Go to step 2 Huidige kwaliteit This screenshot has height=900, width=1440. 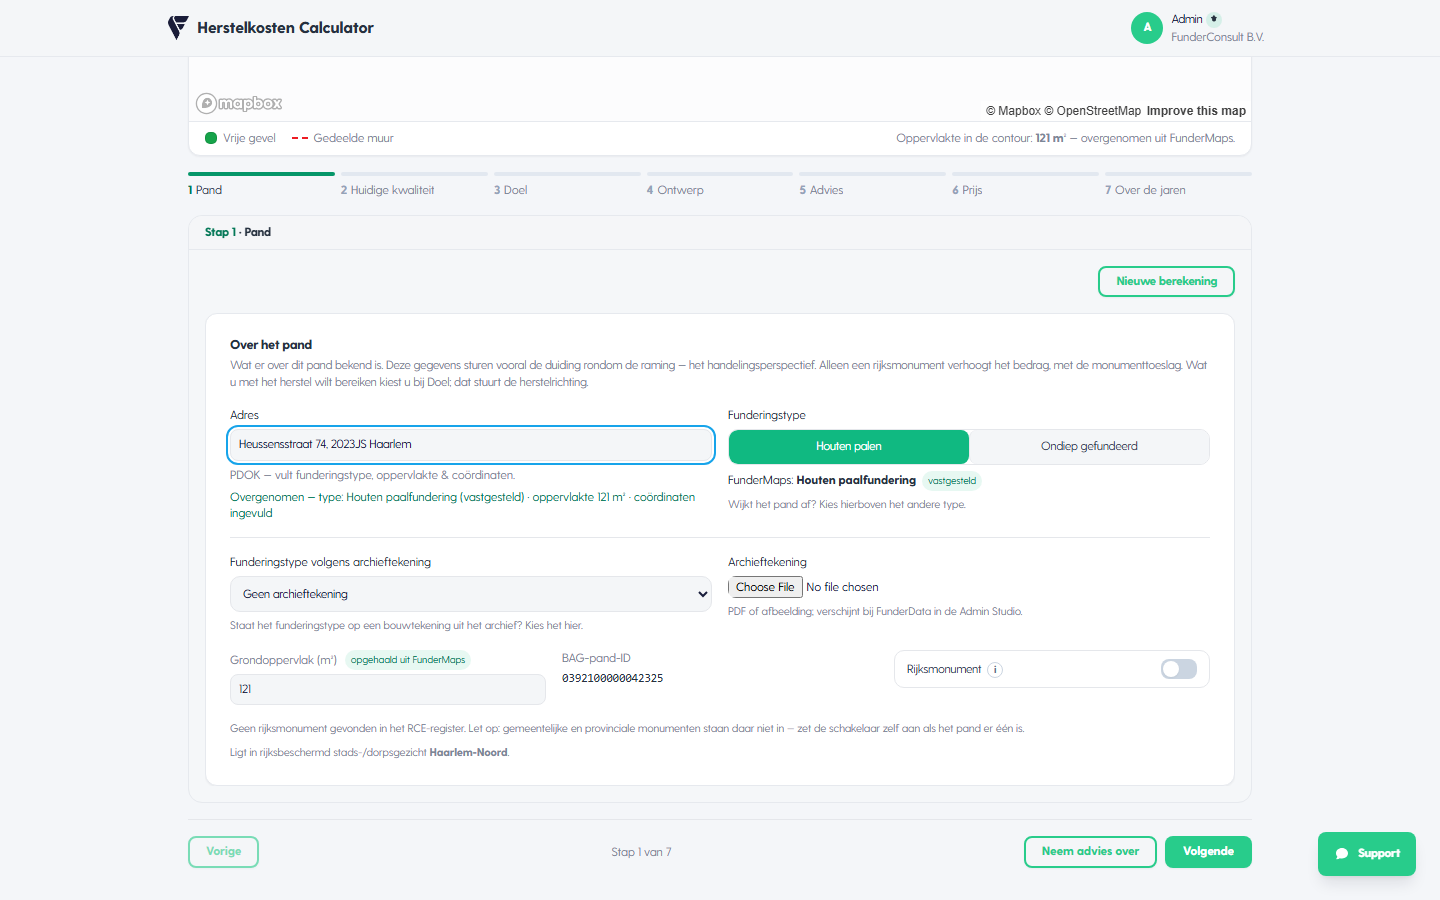tap(414, 183)
